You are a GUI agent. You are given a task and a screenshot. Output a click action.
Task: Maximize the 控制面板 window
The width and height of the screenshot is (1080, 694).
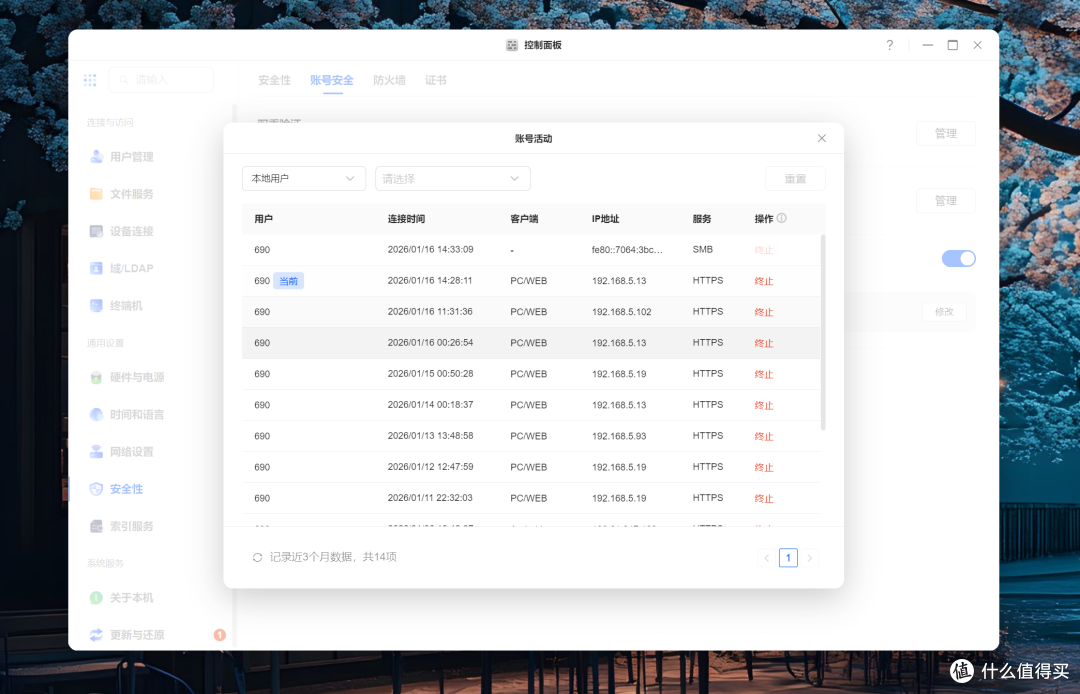click(953, 45)
